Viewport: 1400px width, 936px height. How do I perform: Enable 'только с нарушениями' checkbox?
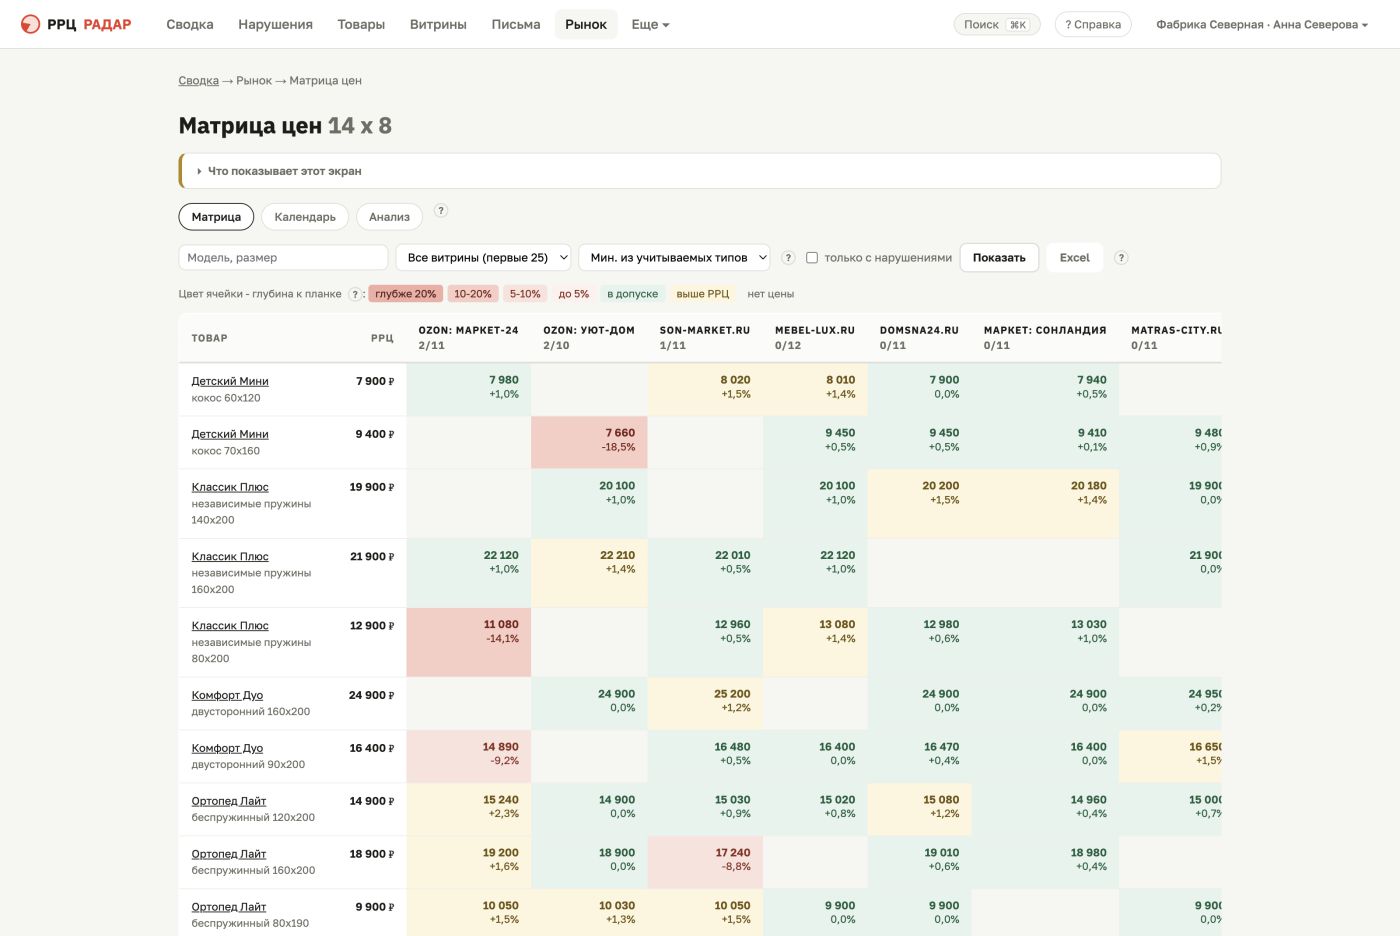click(812, 258)
